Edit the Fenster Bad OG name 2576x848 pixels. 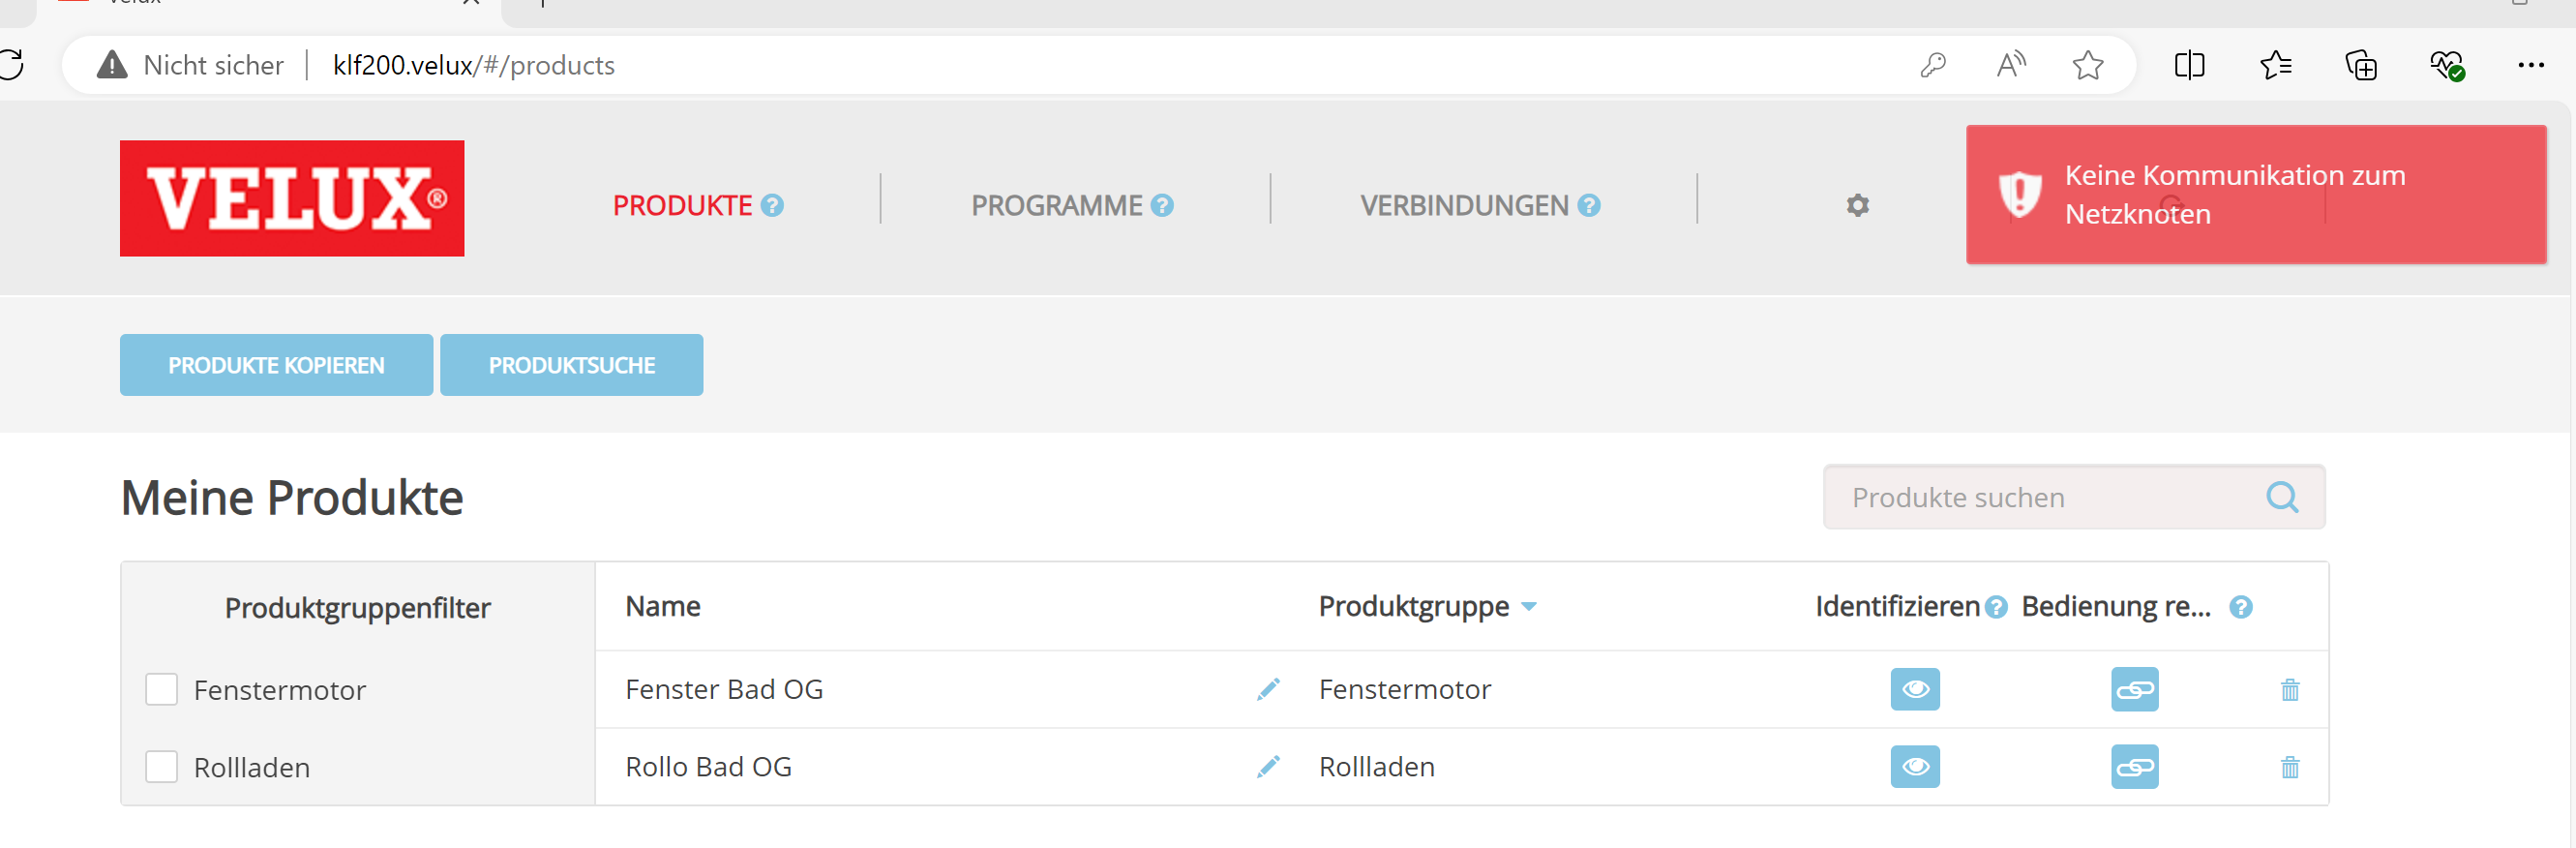click(1268, 689)
